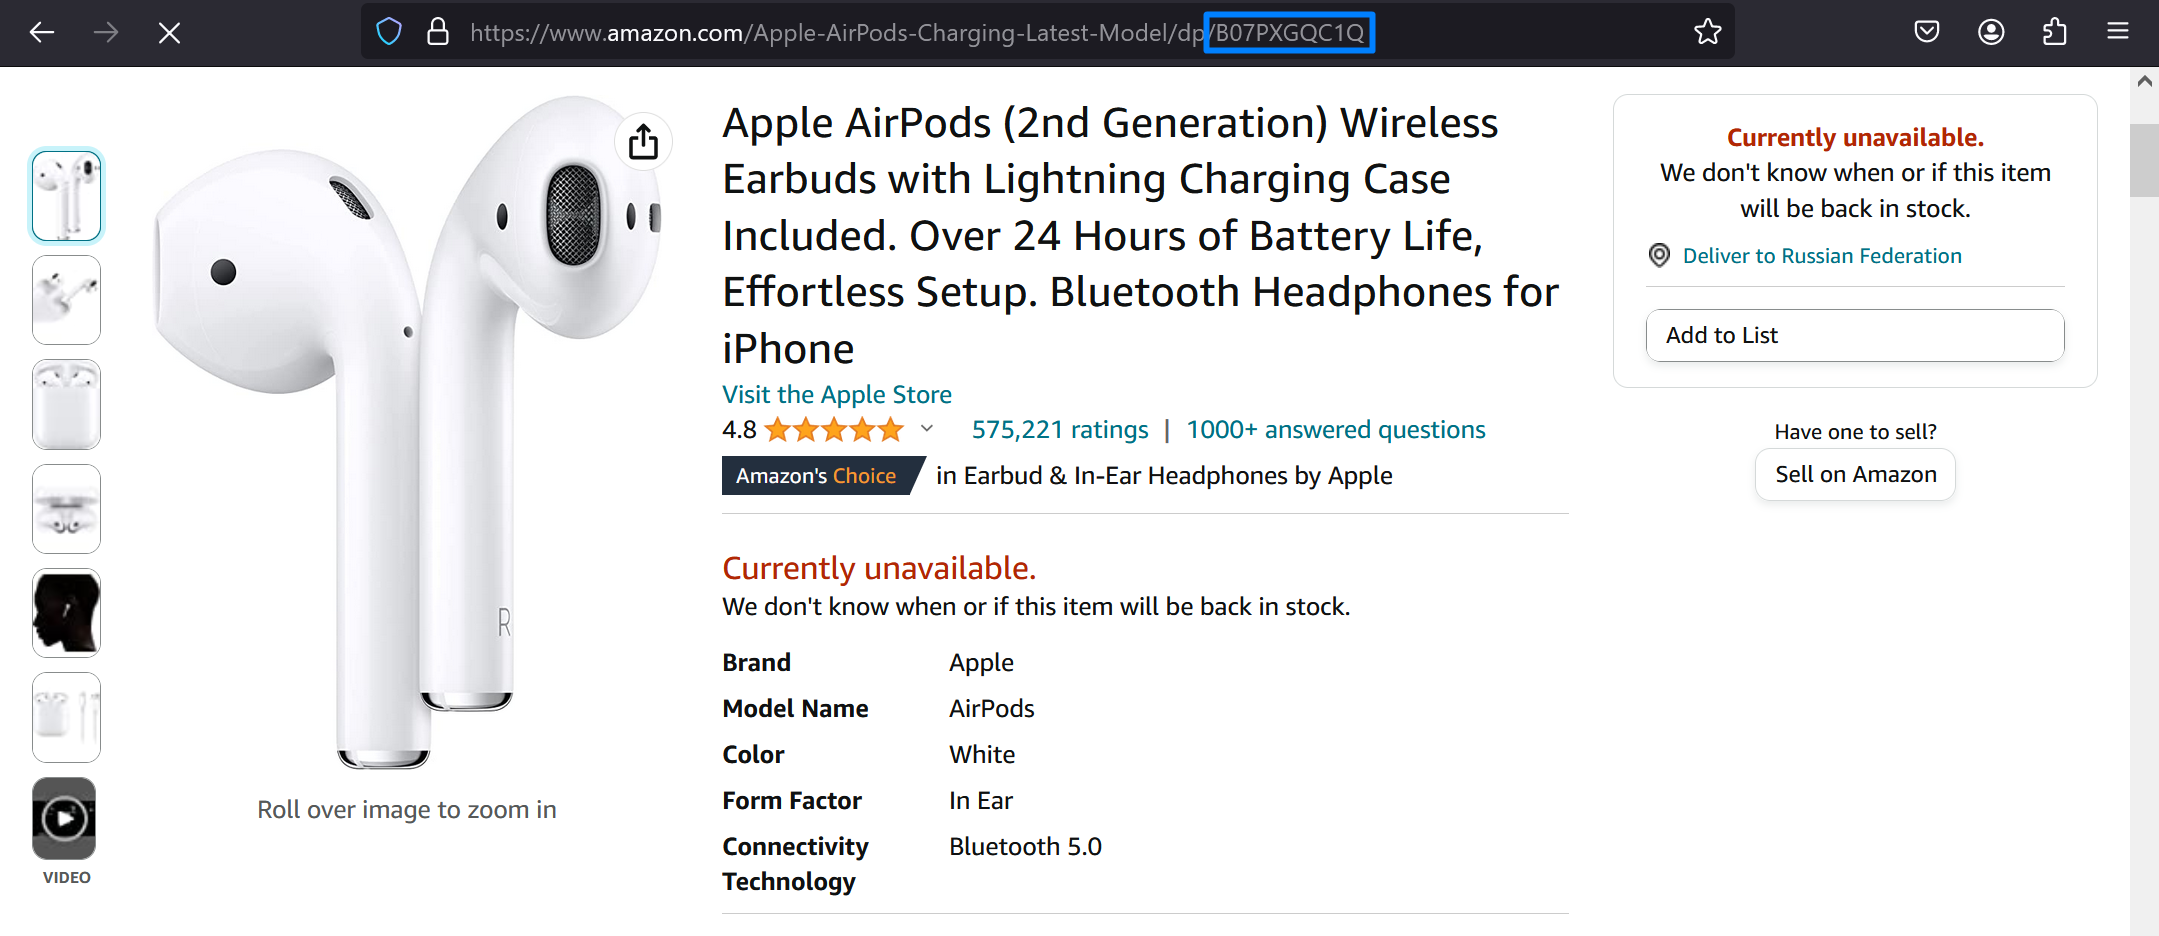Screen dimensions: 2159x936
Task: Expand the star rating breakdown chevron
Action: point(927,429)
